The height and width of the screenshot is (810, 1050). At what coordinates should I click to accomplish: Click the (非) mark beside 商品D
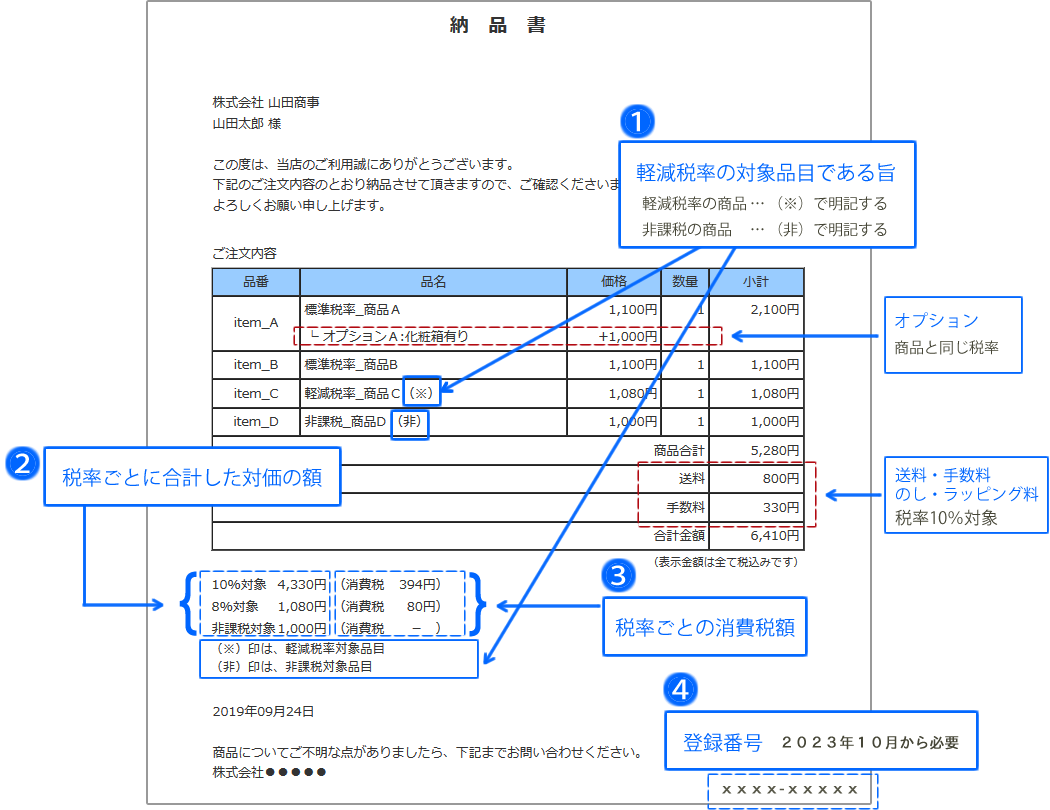pos(410,422)
